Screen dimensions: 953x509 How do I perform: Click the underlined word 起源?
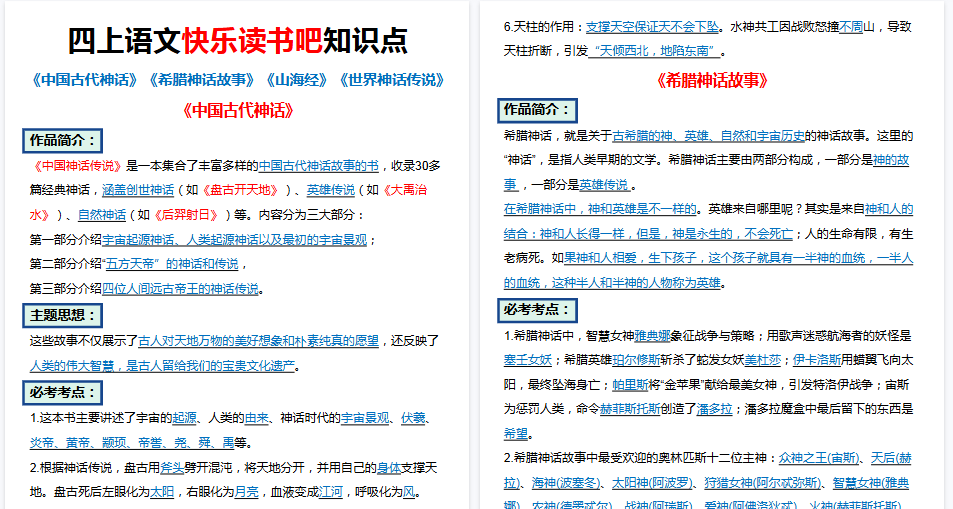[x=184, y=418]
